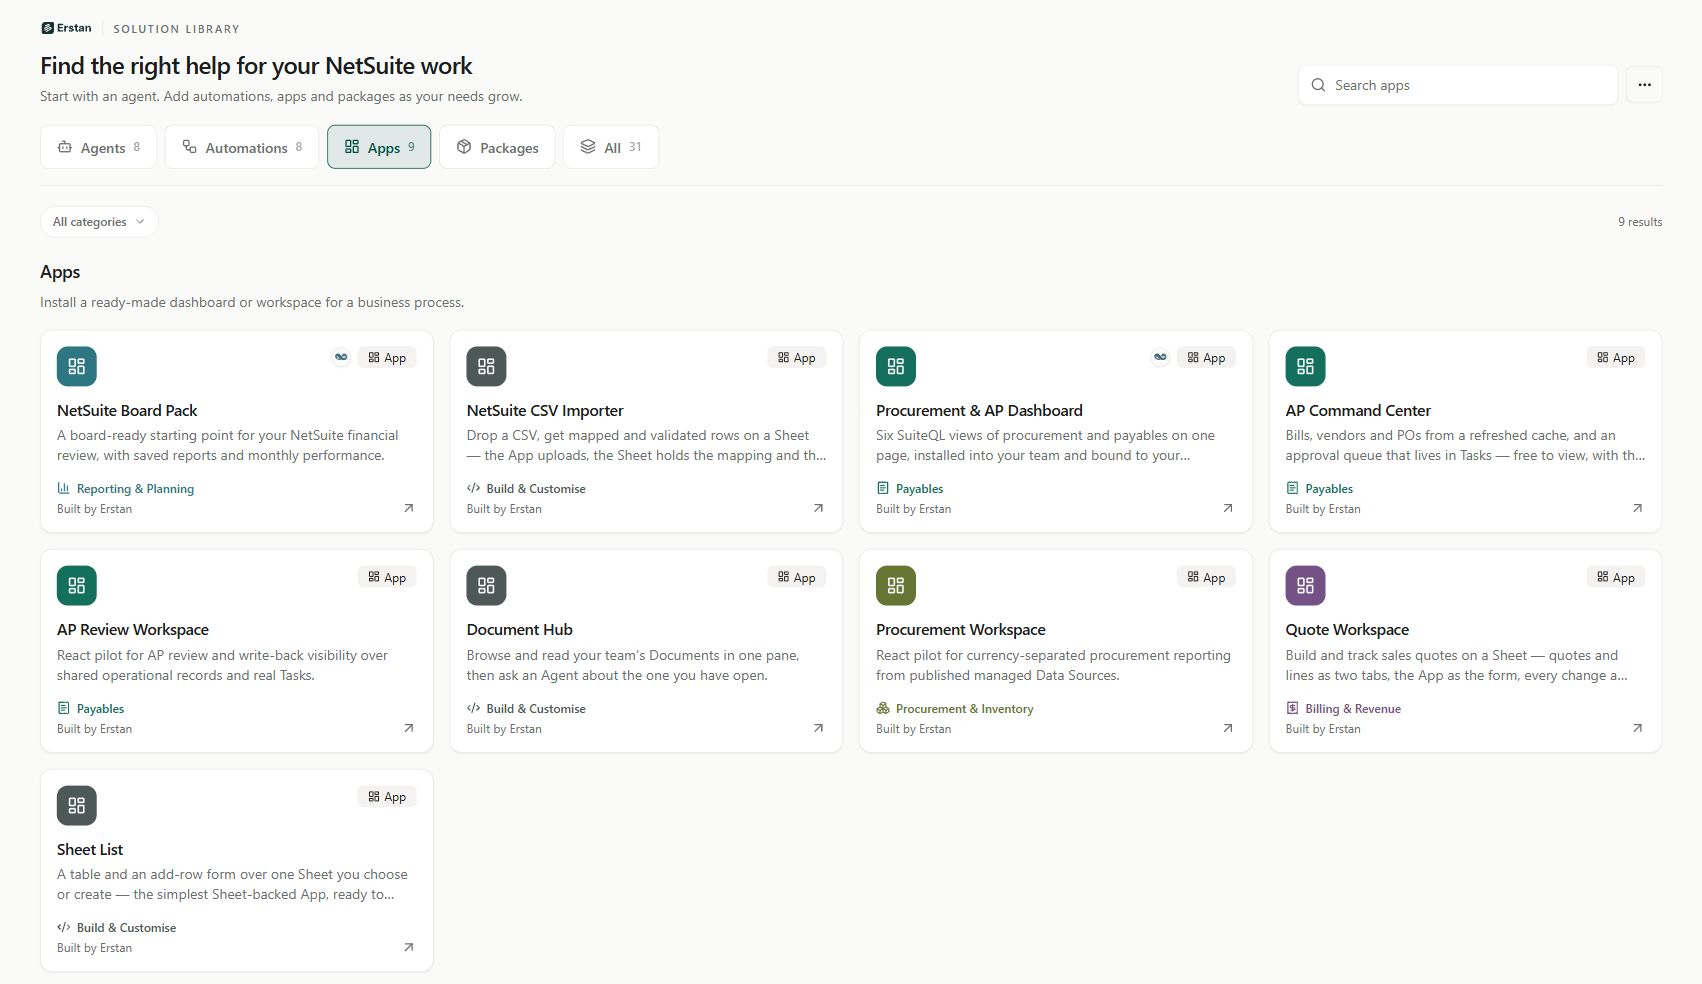Click the infinity badge on Procurement & AP Dashboard card
1702x984 pixels.
click(1160, 357)
